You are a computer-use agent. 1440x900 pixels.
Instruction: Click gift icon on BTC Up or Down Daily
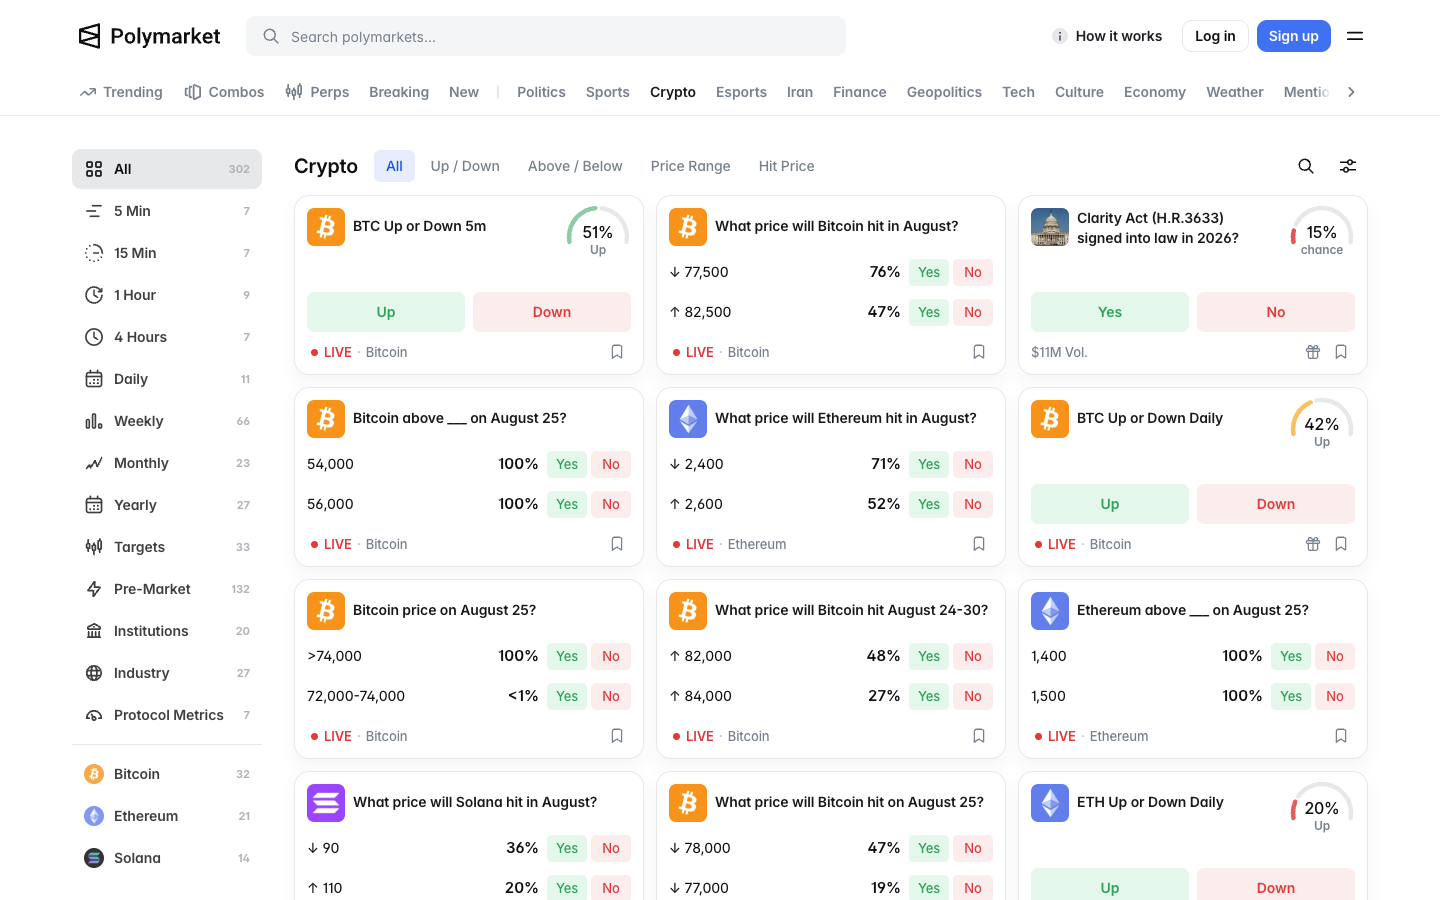[1313, 544]
